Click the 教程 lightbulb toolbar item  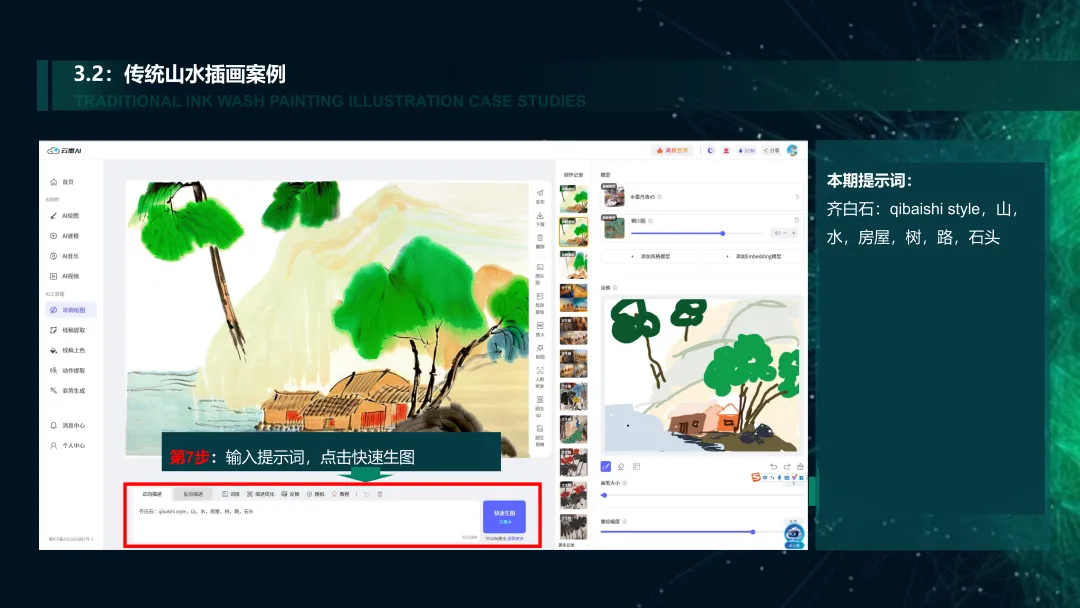click(340, 494)
